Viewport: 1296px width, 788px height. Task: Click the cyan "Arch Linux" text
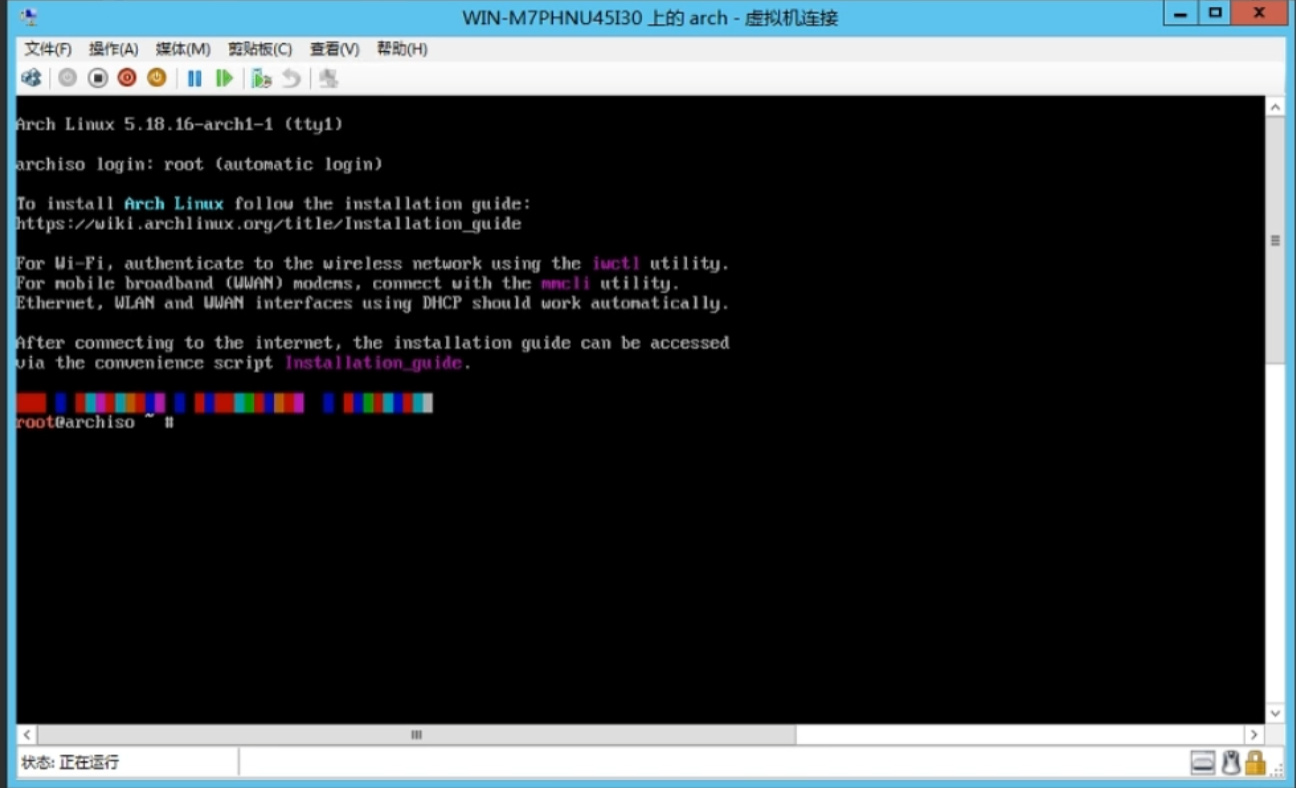[174, 204]
